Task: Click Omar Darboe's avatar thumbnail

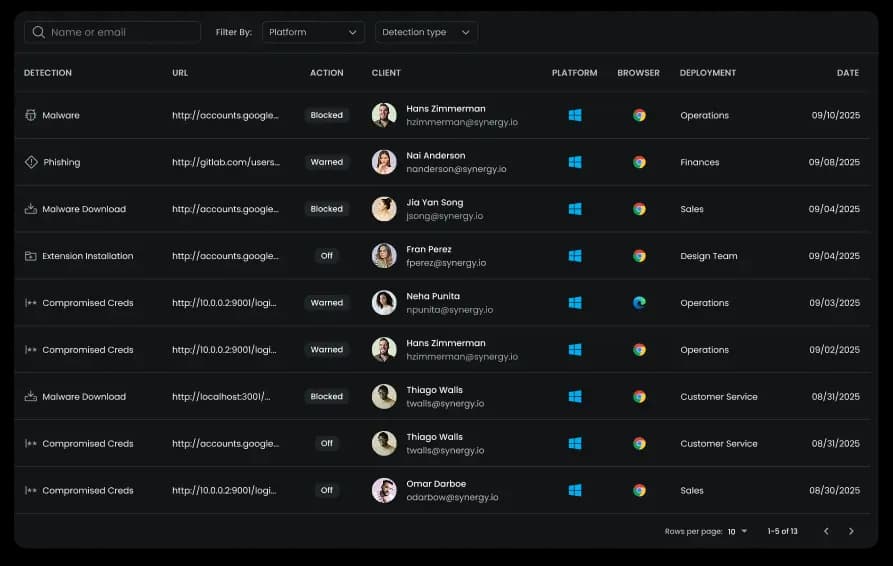Action: pyautogui.click(x=384, y=490)
